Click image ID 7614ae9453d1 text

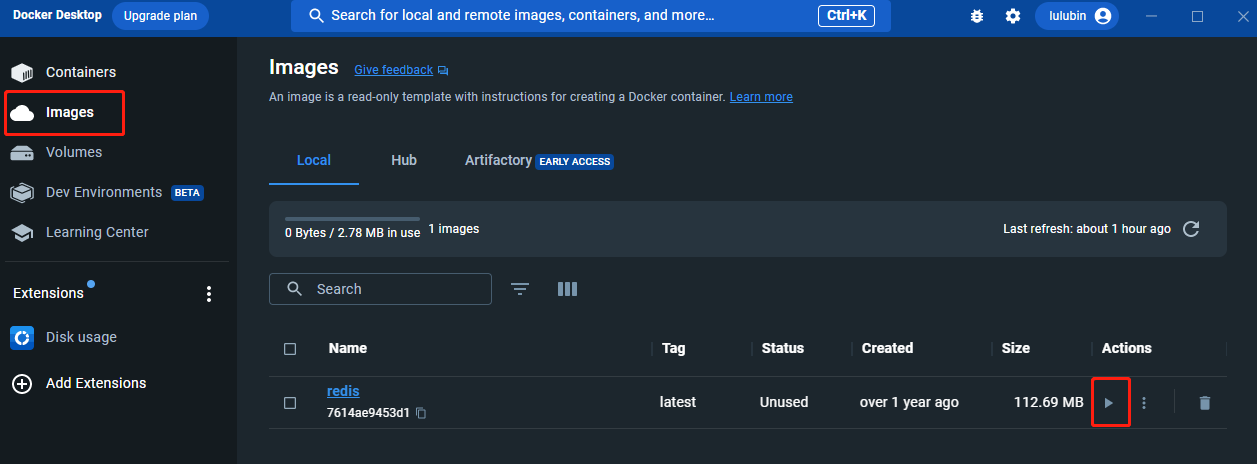[x=368, y=413]
